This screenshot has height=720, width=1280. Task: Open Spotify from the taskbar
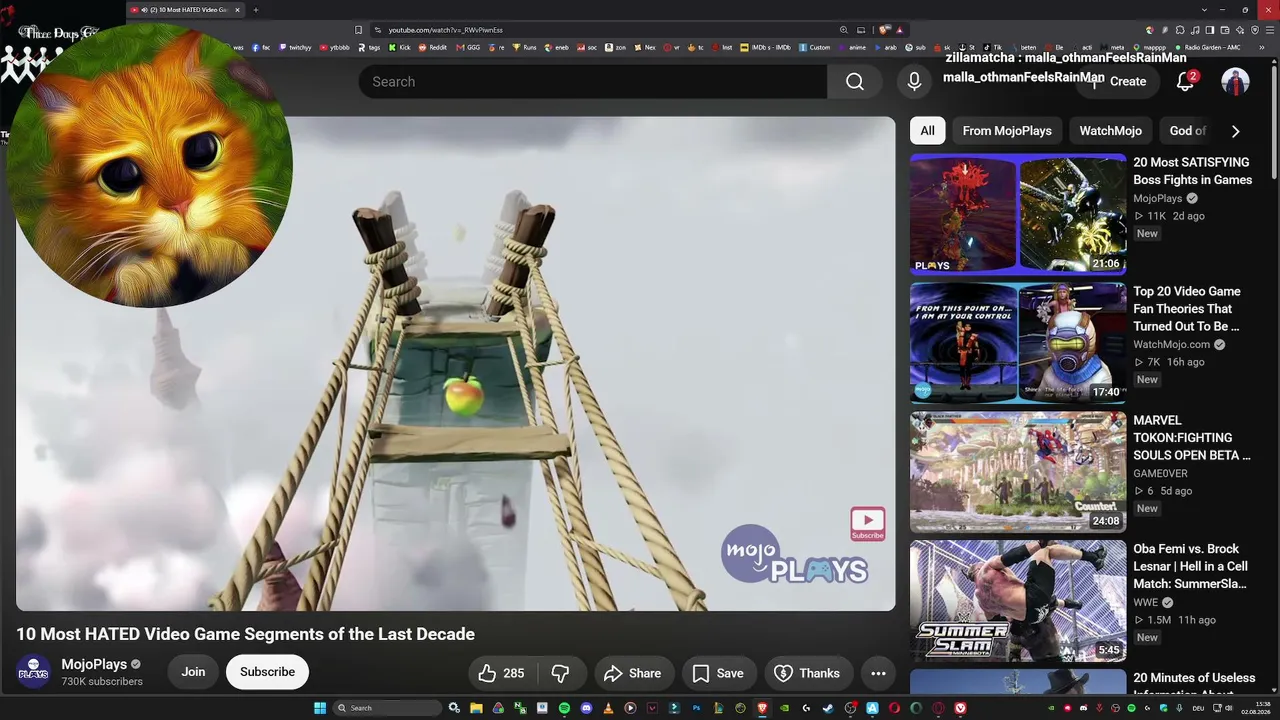tap(564, 708)
